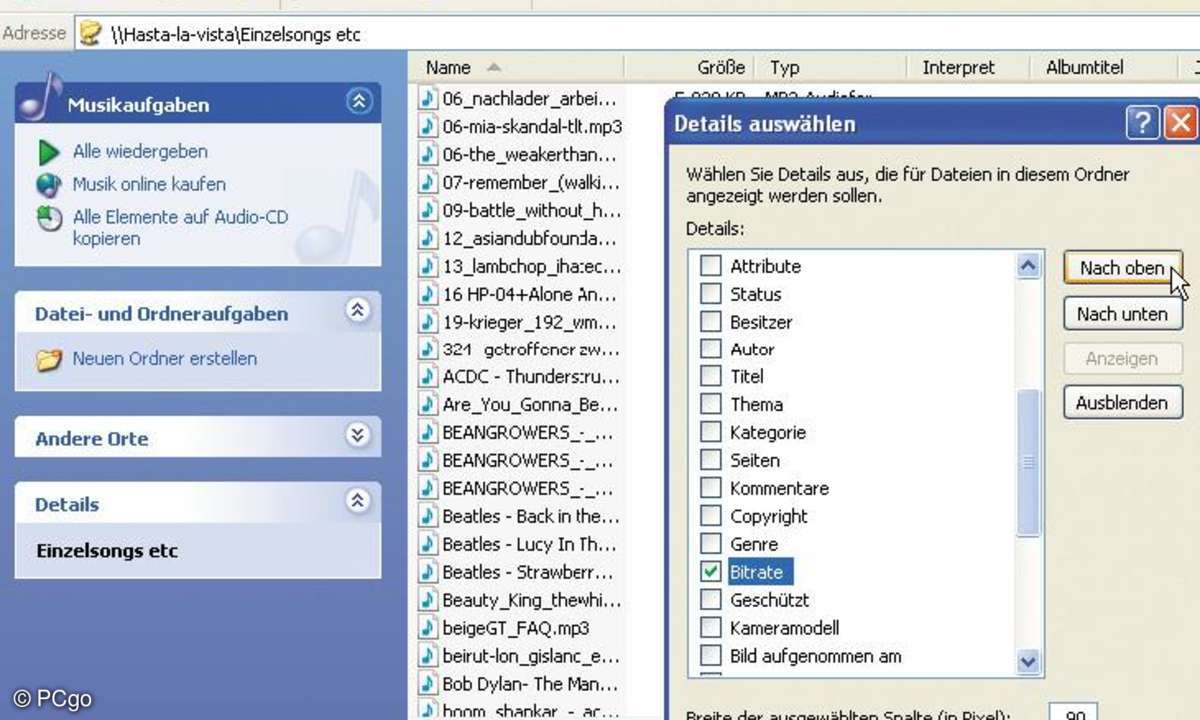Click the music icon of Beatles - Strawberr file
This screenshot has width=1200, height=720.
428,572
